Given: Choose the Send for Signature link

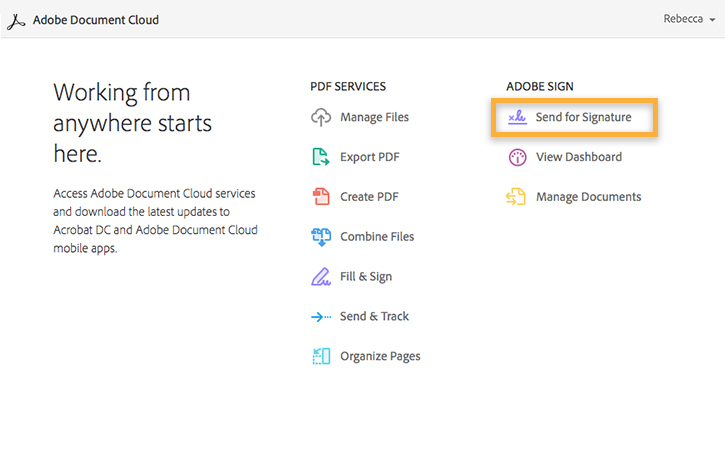Looking at the screenshot, I should pos(584,118).
